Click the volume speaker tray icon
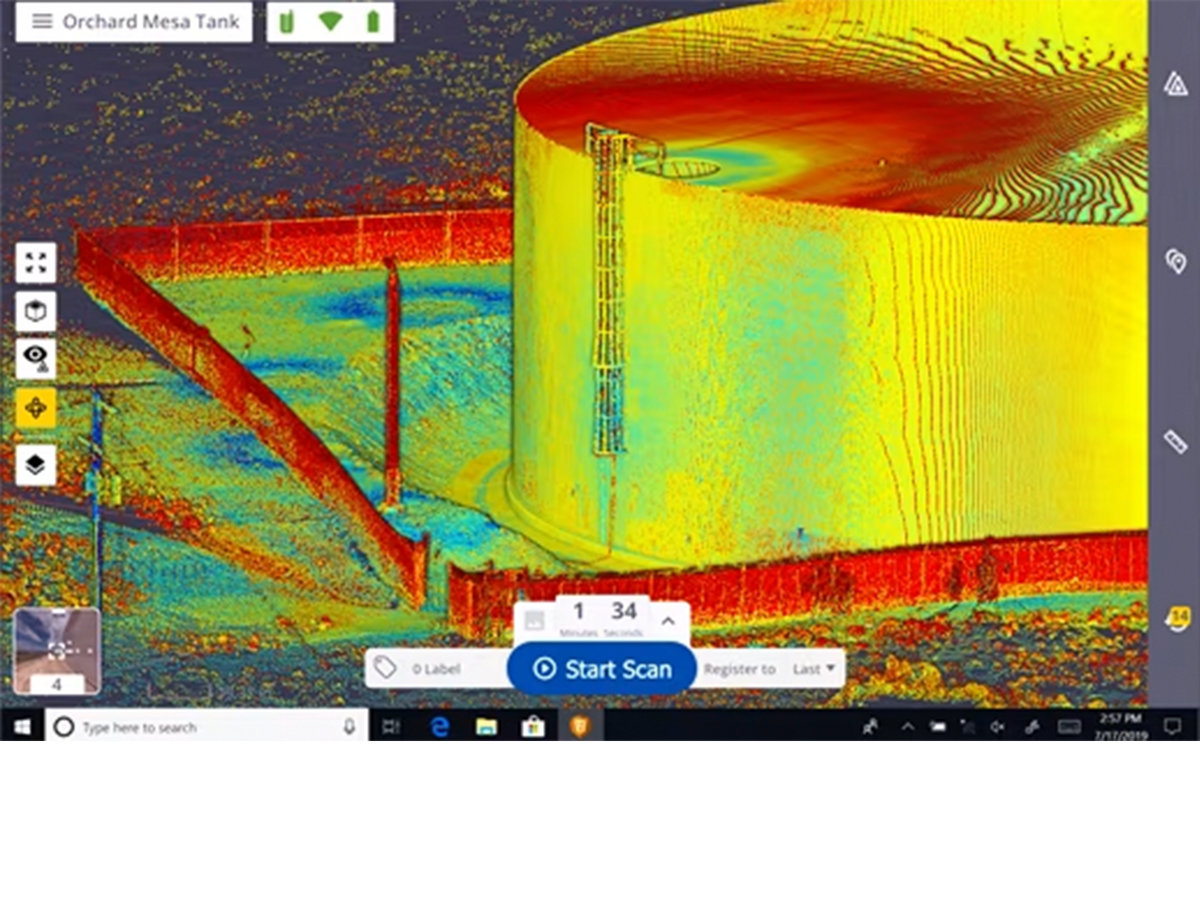The height and width of the screenshot is (900, 1200). (x=999, y=727)
